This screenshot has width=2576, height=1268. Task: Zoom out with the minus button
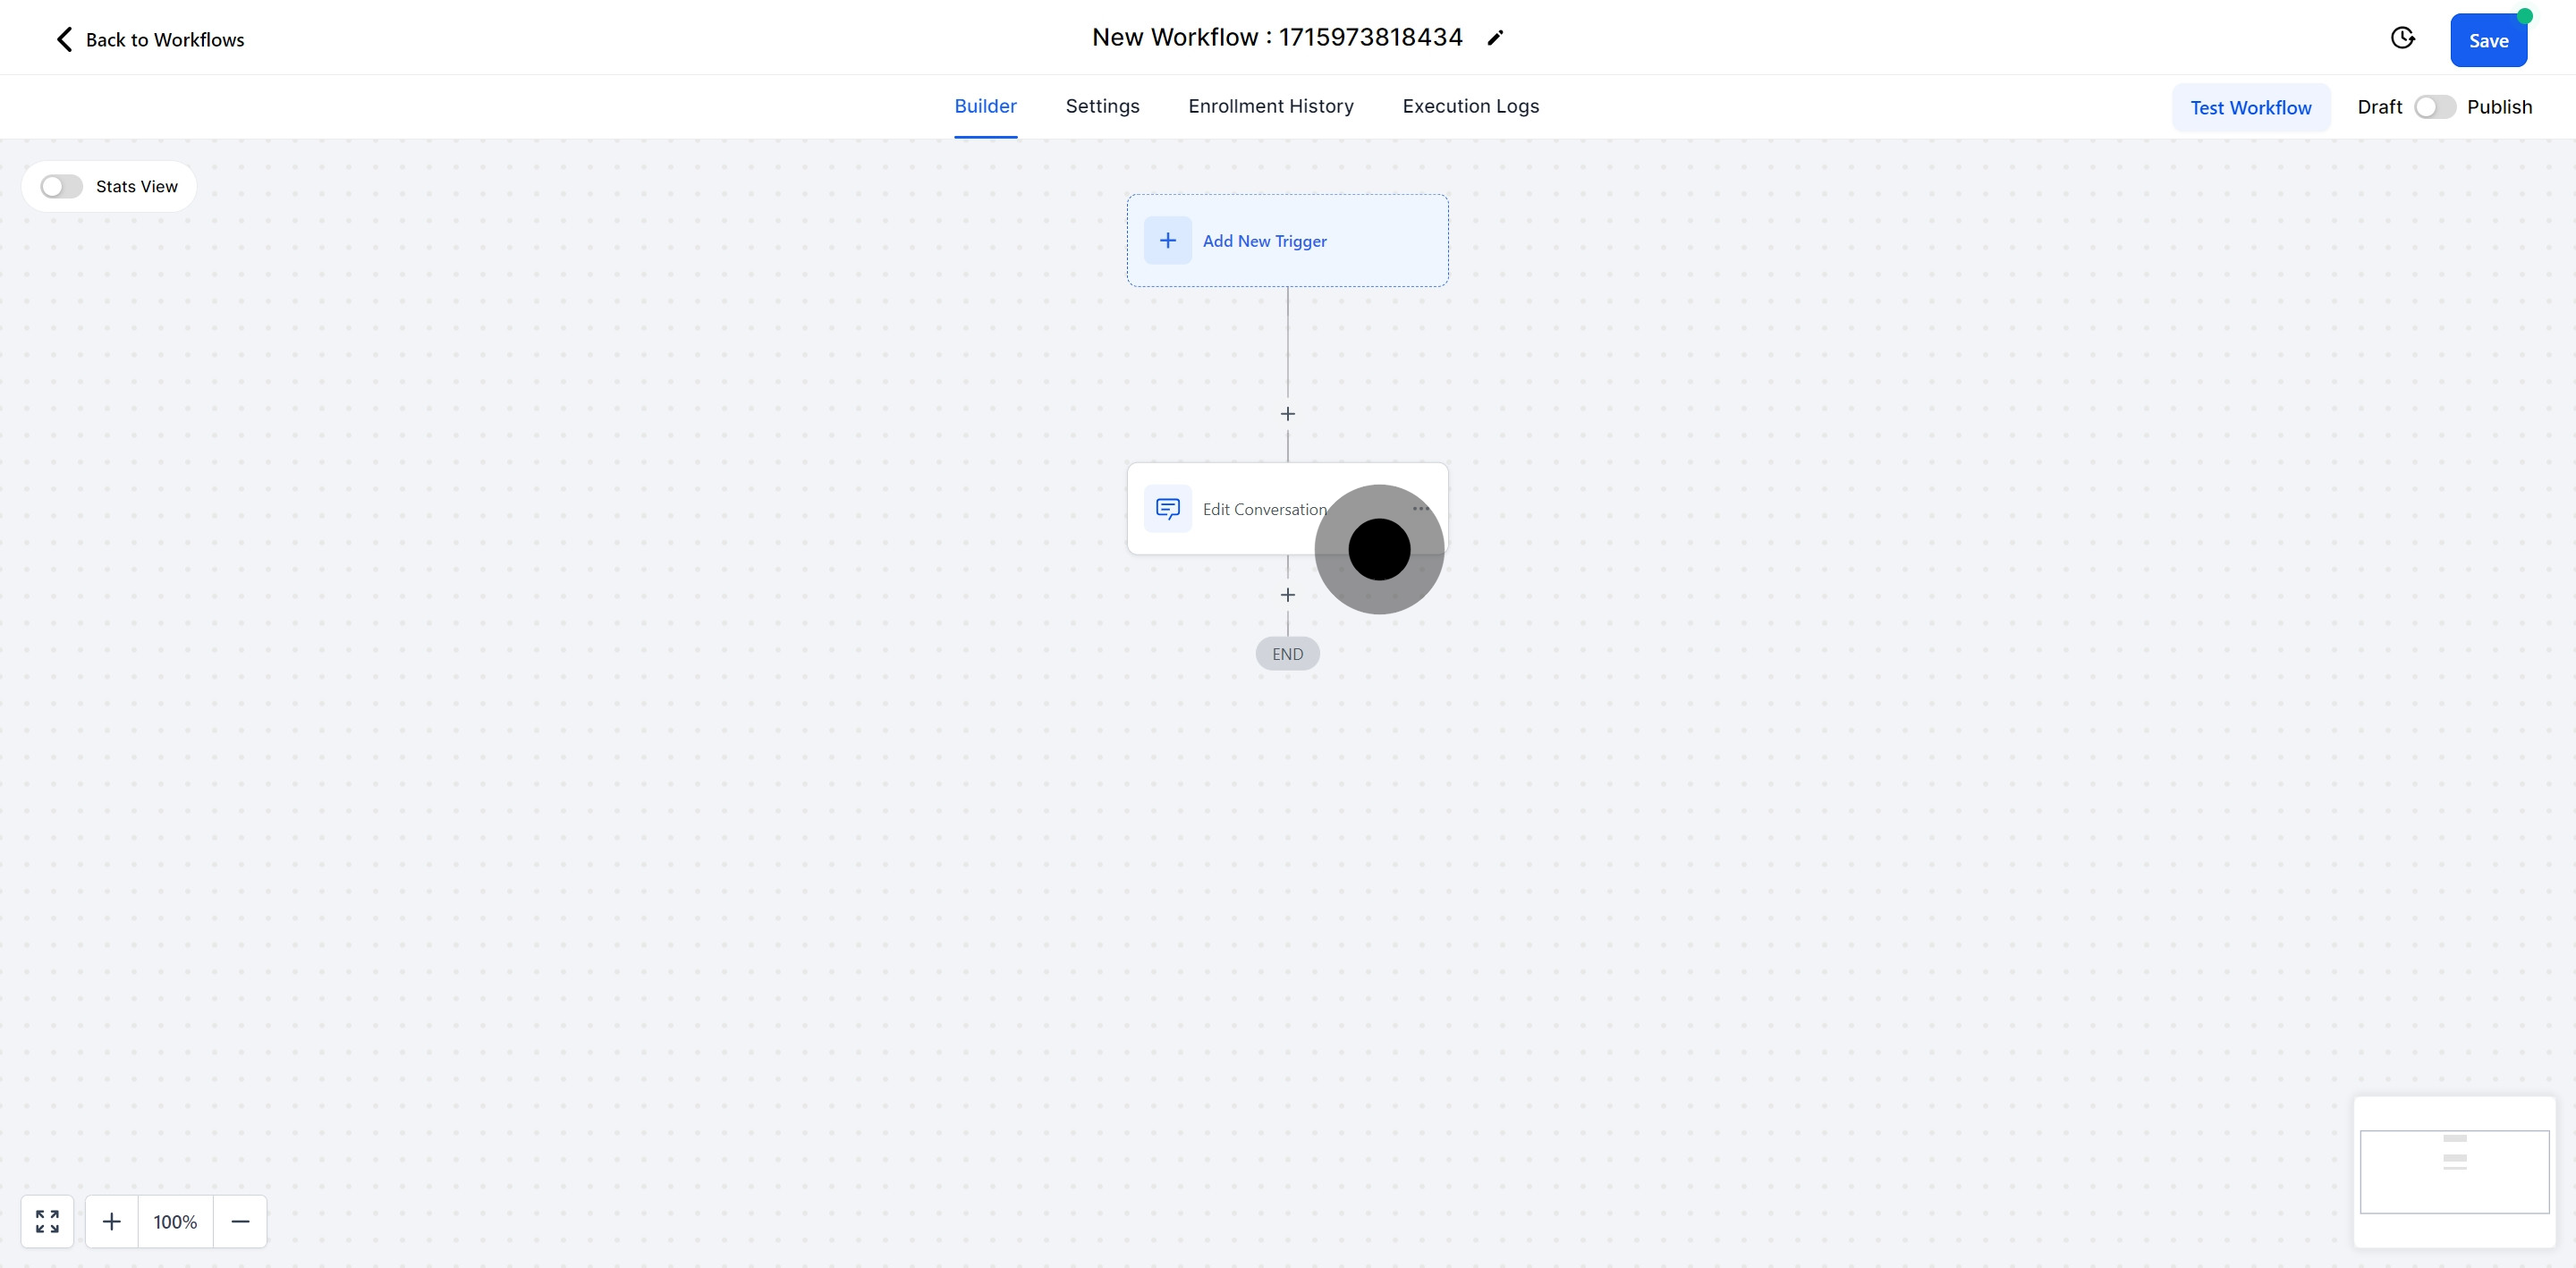pos(240,1221)
